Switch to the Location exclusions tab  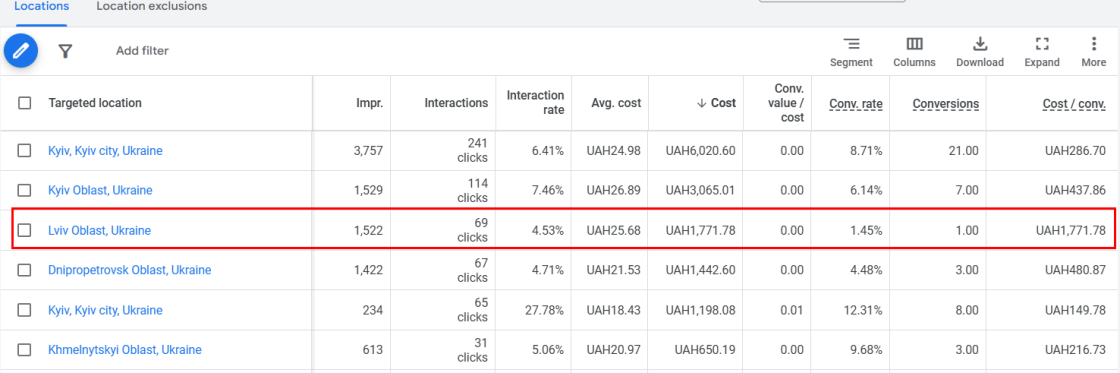151,6
